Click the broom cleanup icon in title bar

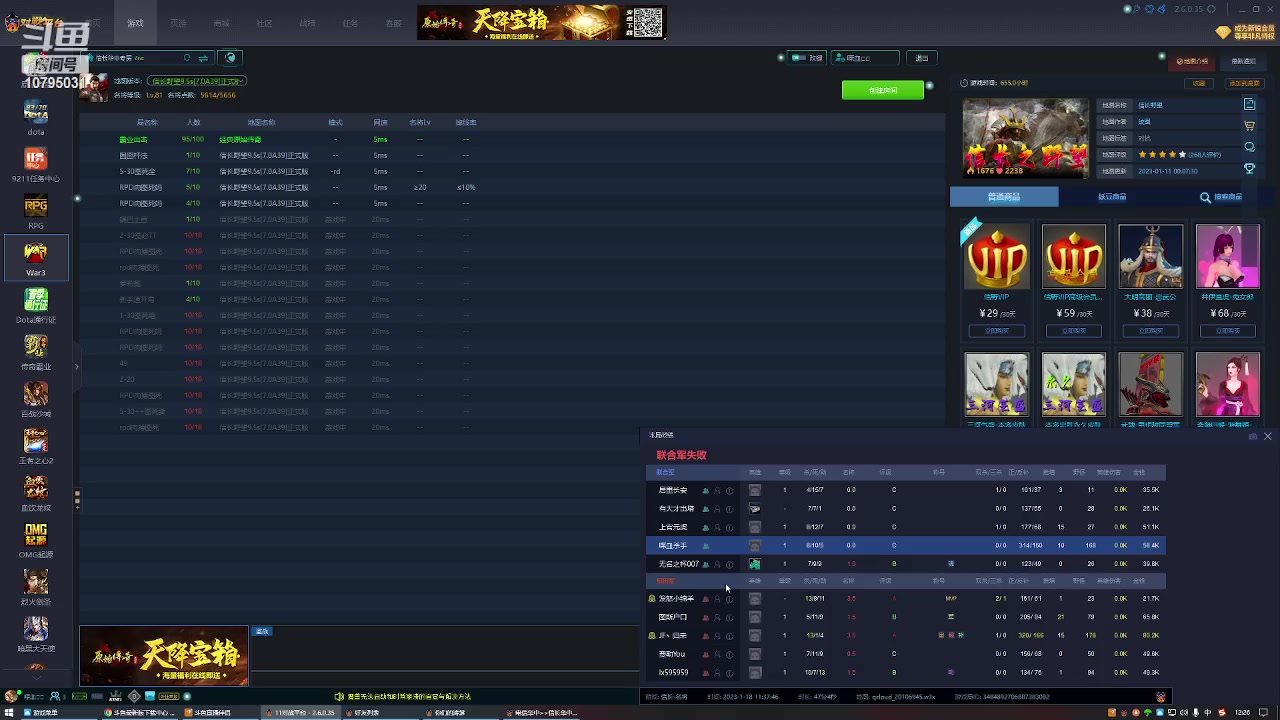tap(1161, 9)
